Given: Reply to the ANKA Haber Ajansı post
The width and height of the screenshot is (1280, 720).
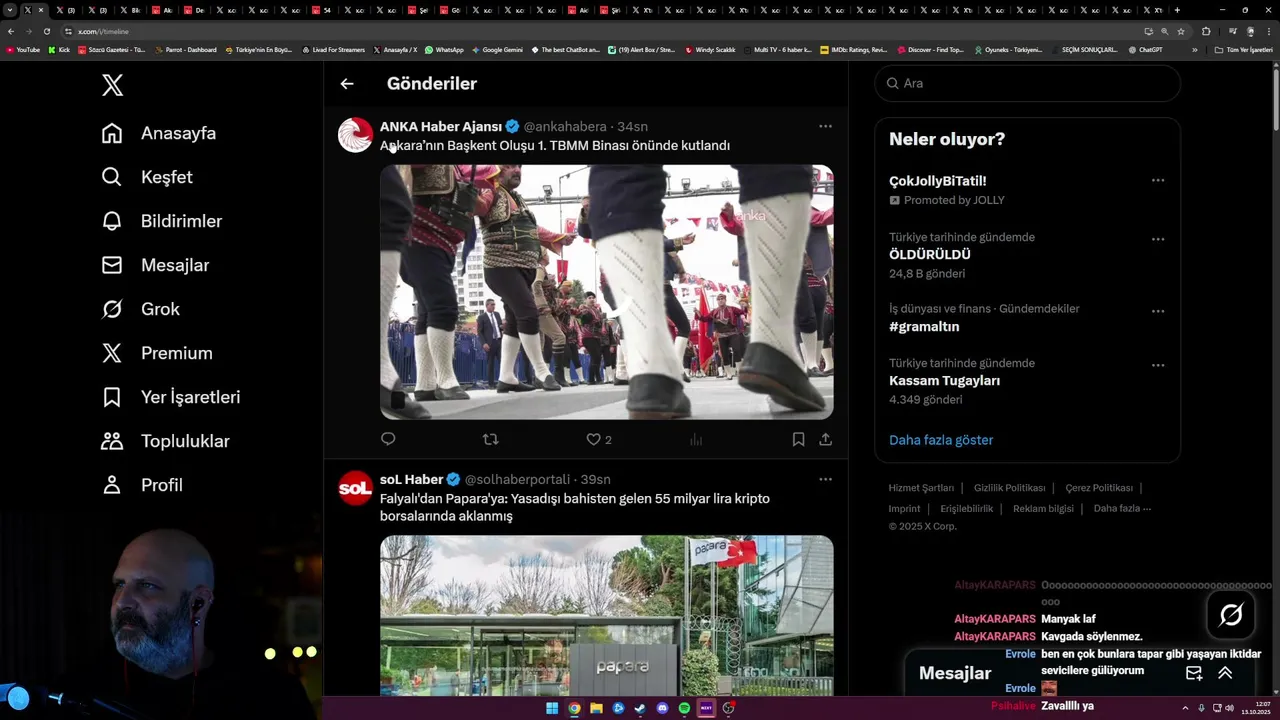Looking at the screenshot, I should click(x=388, y=439).
